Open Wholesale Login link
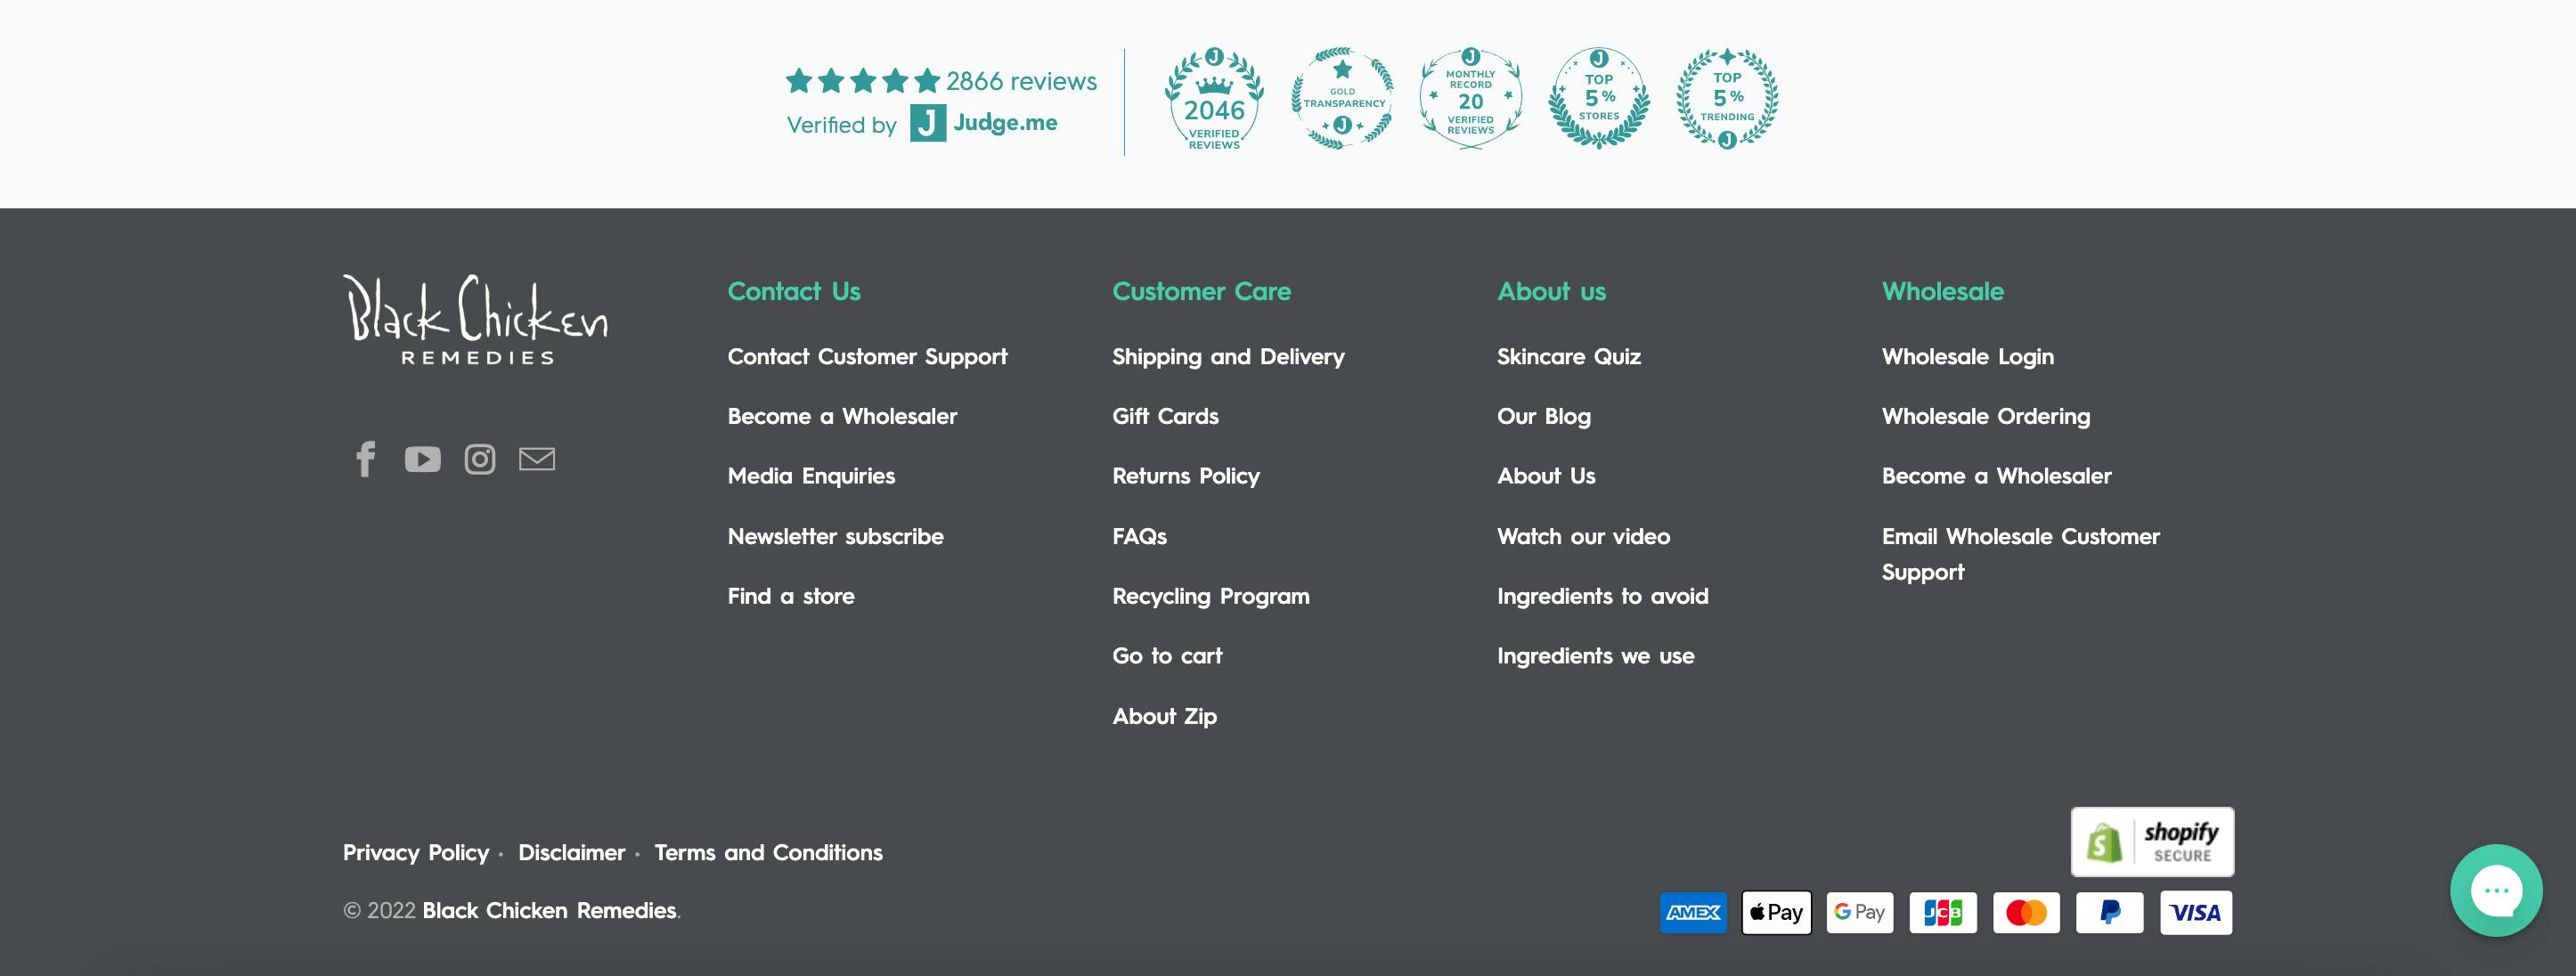 coord(1967,357)
